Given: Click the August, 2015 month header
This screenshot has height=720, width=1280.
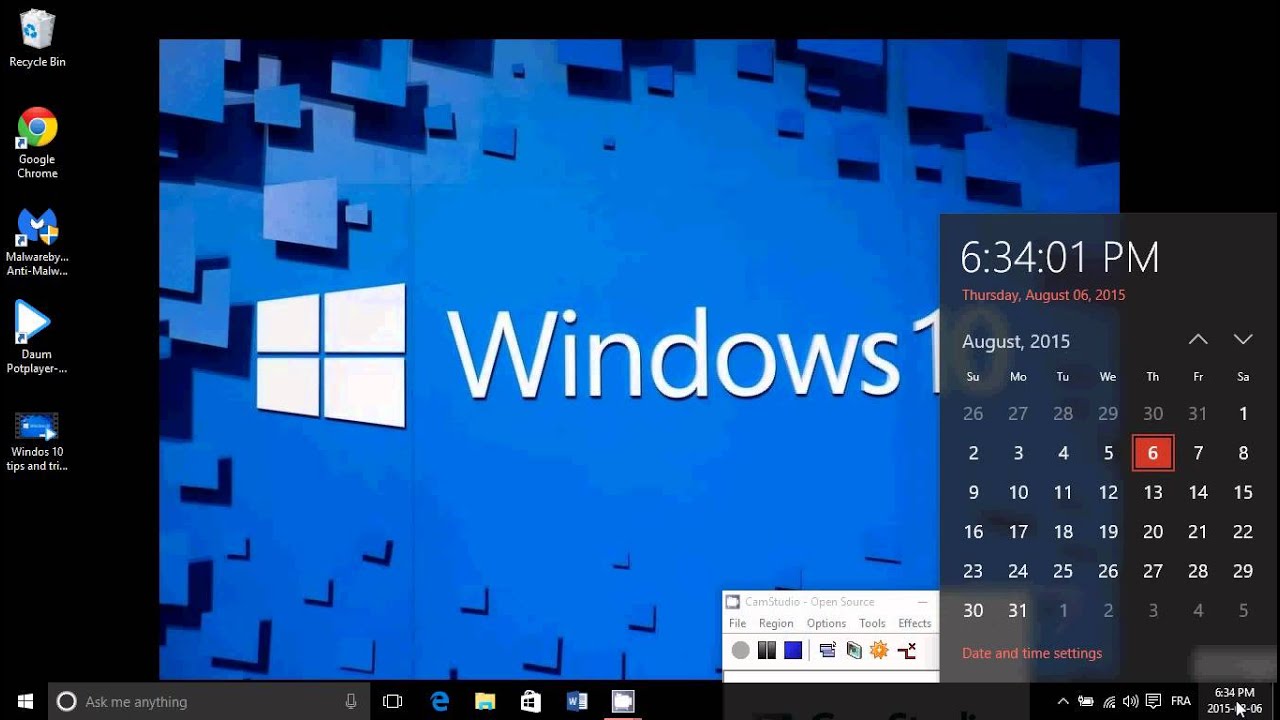Looking at the screenshot, I should pos(1016,341).
